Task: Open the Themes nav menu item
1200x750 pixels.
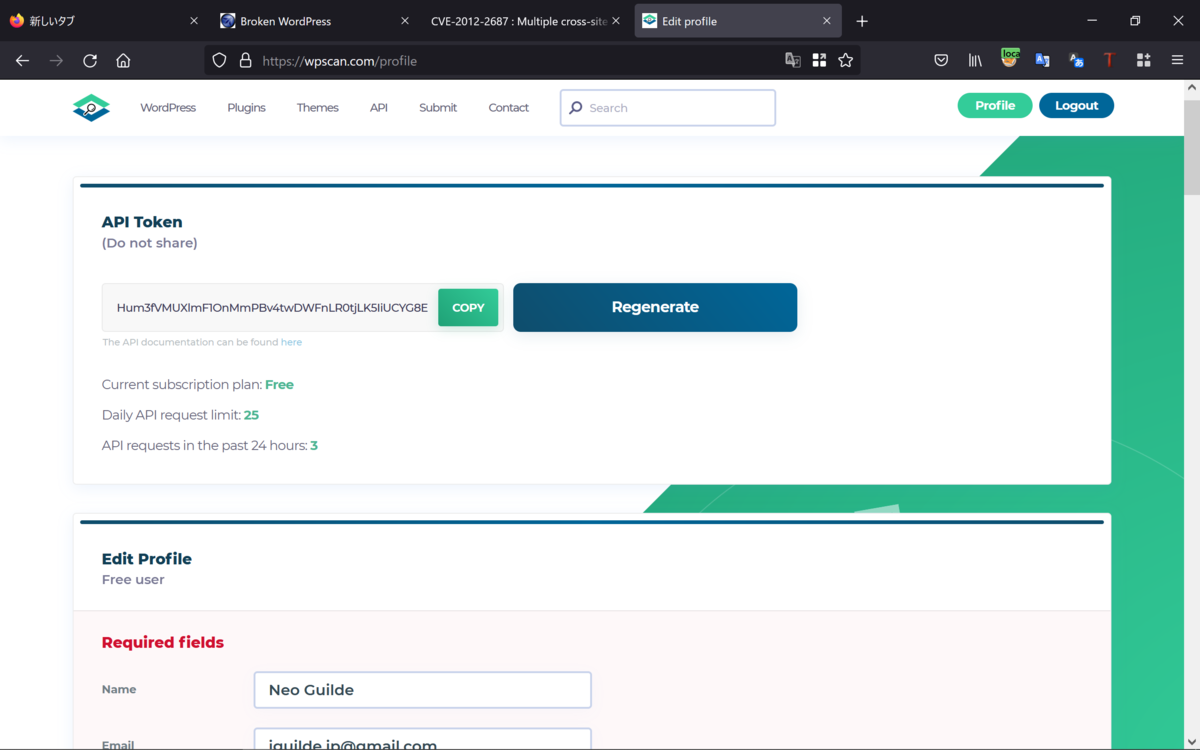Action: (x=317, y=108)
